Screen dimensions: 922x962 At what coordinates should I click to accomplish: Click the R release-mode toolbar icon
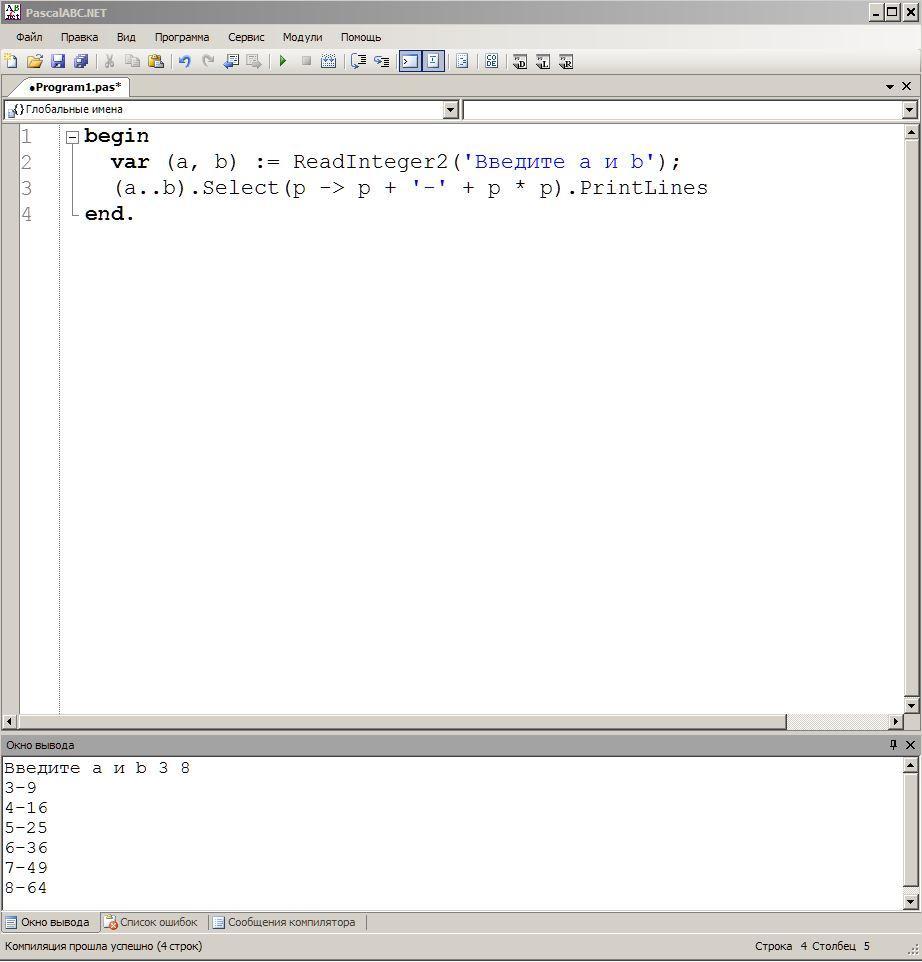(x=566, y=61)
